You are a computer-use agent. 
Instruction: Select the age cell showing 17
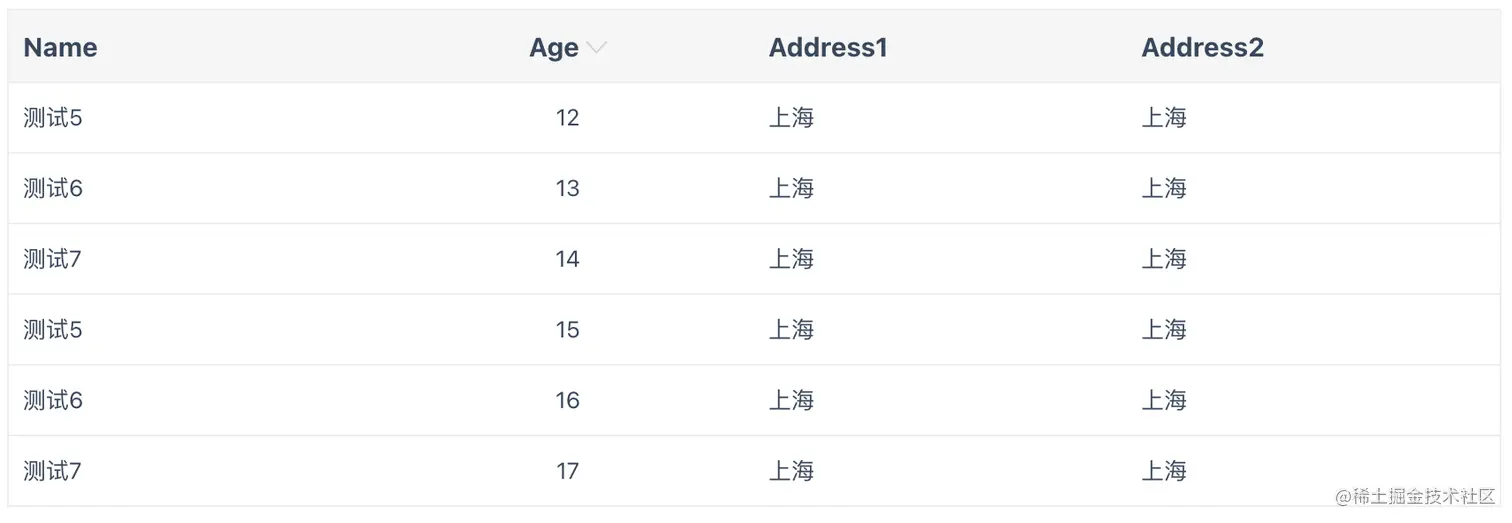click(x=567, y=471)
